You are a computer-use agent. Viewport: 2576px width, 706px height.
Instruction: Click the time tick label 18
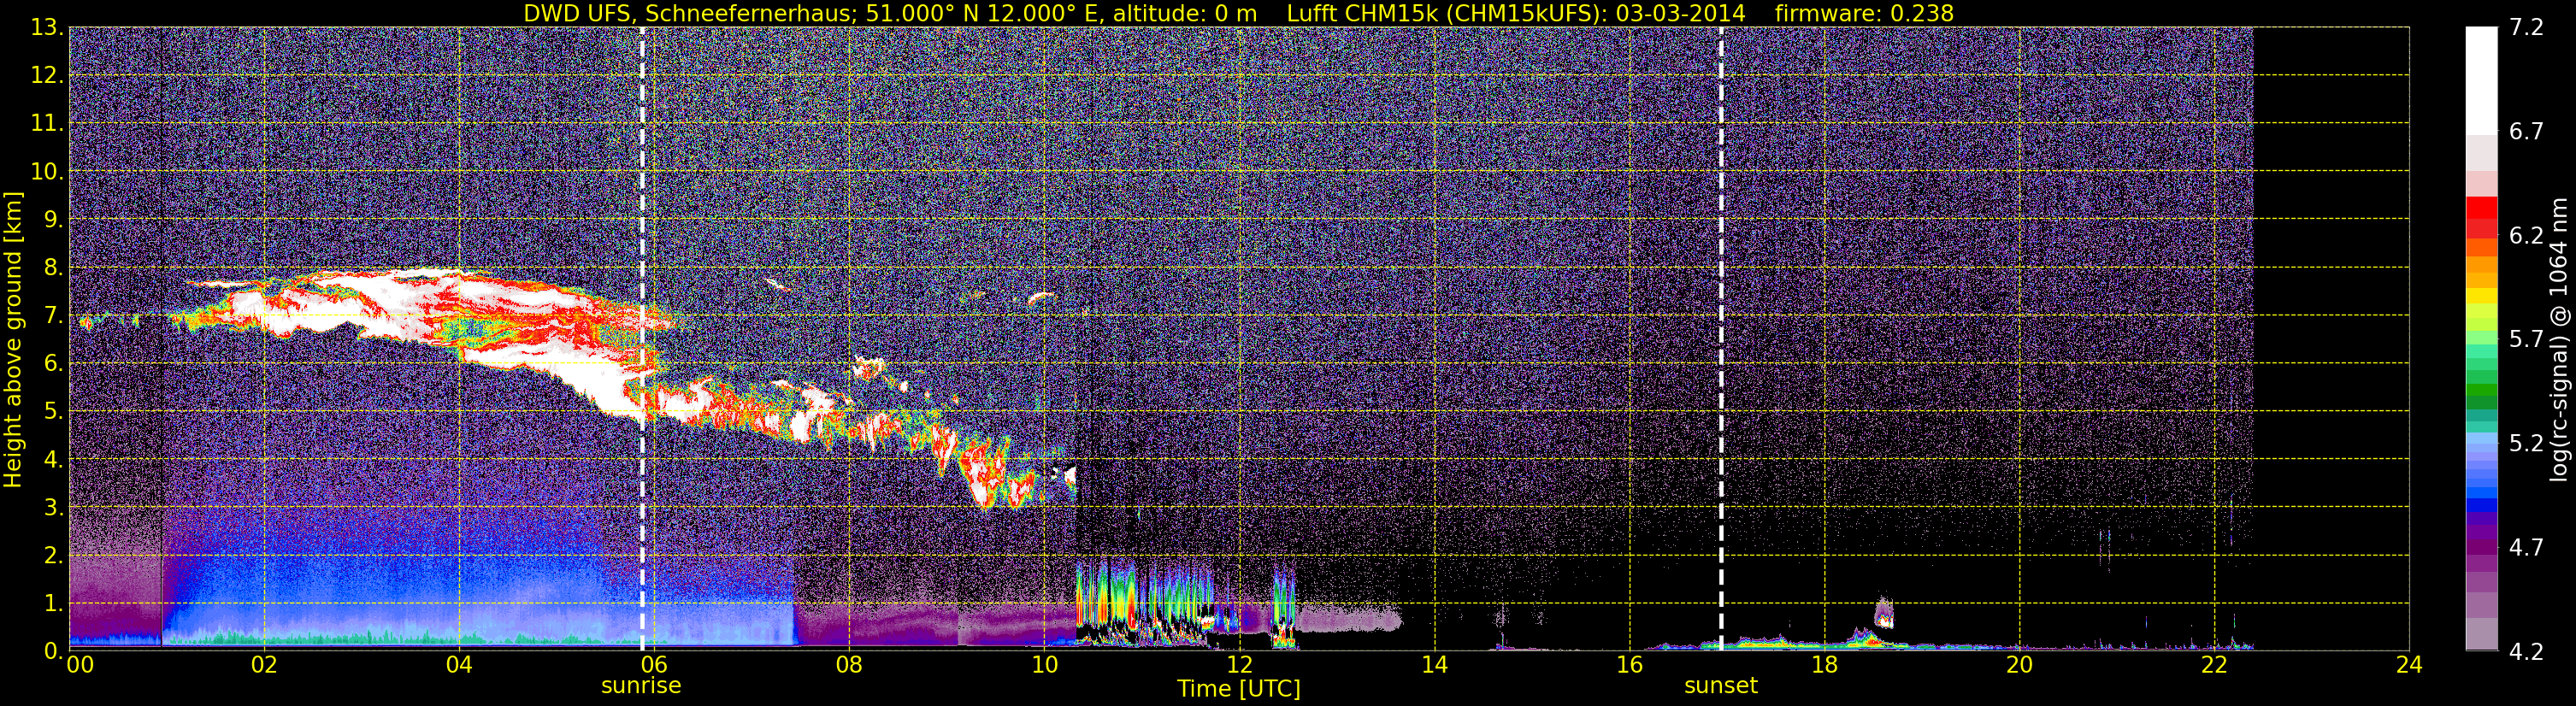click(x=1824, y=665)
